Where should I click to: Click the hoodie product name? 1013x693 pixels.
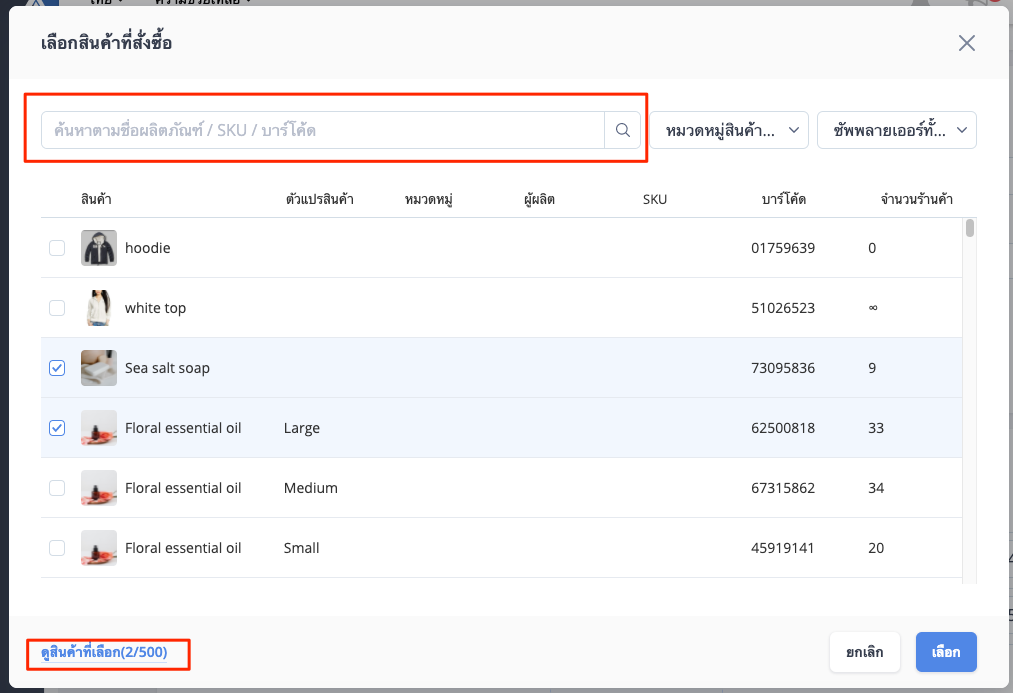click(148, 248)
